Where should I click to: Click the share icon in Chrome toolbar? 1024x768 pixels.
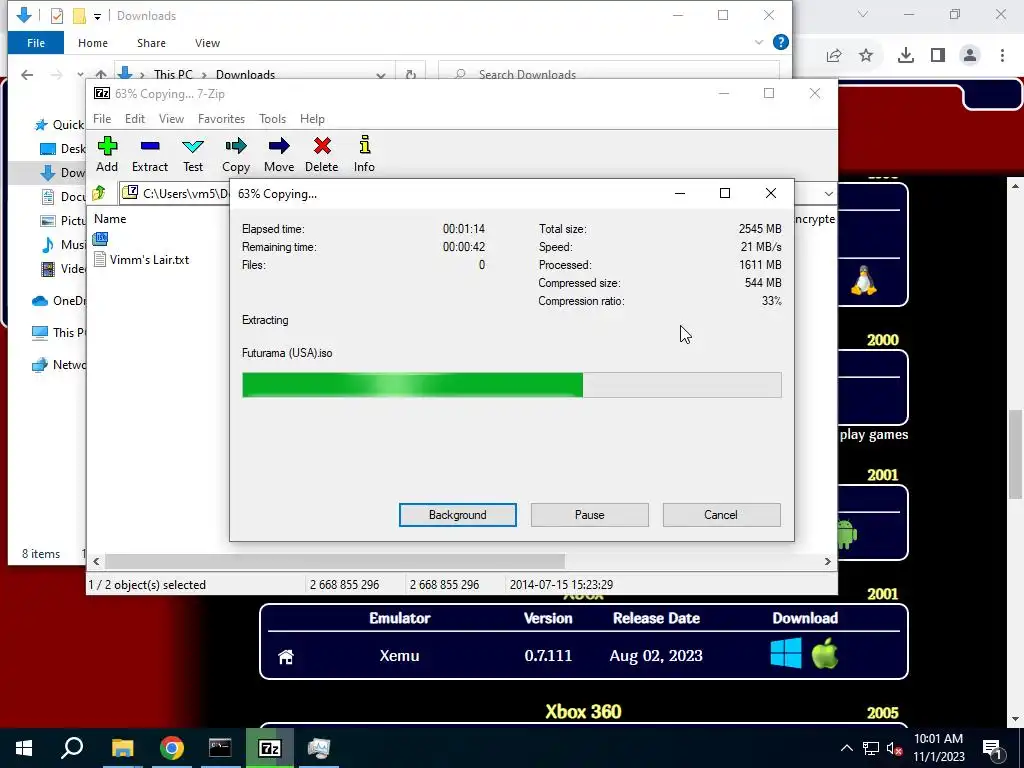pyautogui.click(x=834, y=56)
